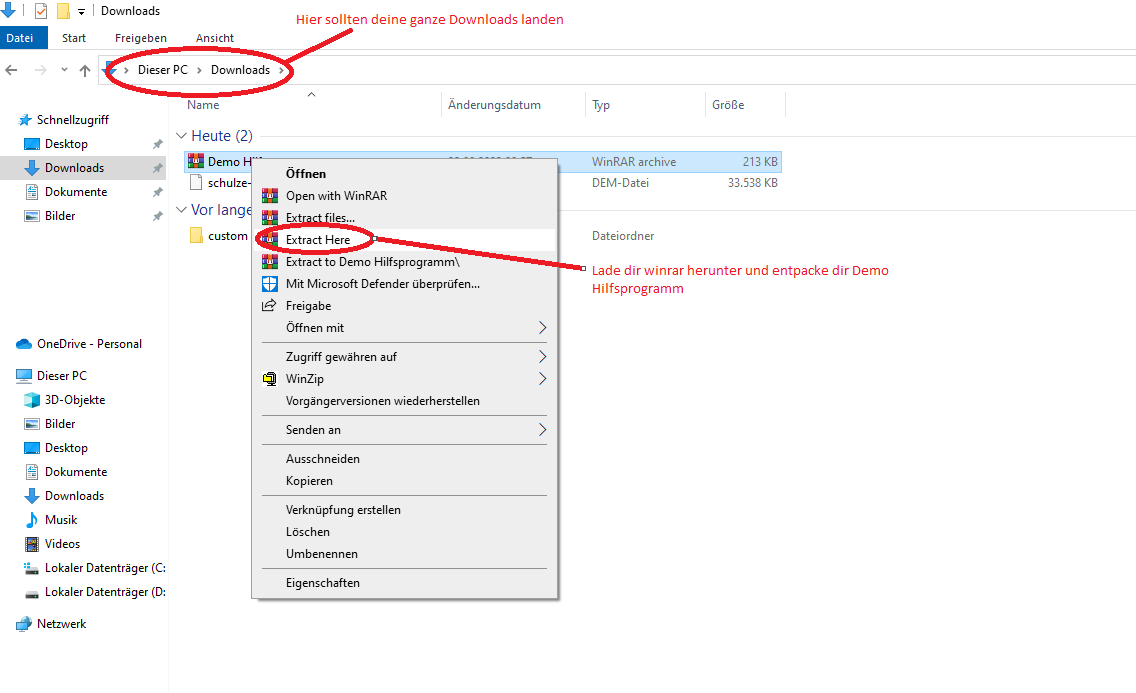Switch to the Ansicht ribbon tab

[215, 38]
